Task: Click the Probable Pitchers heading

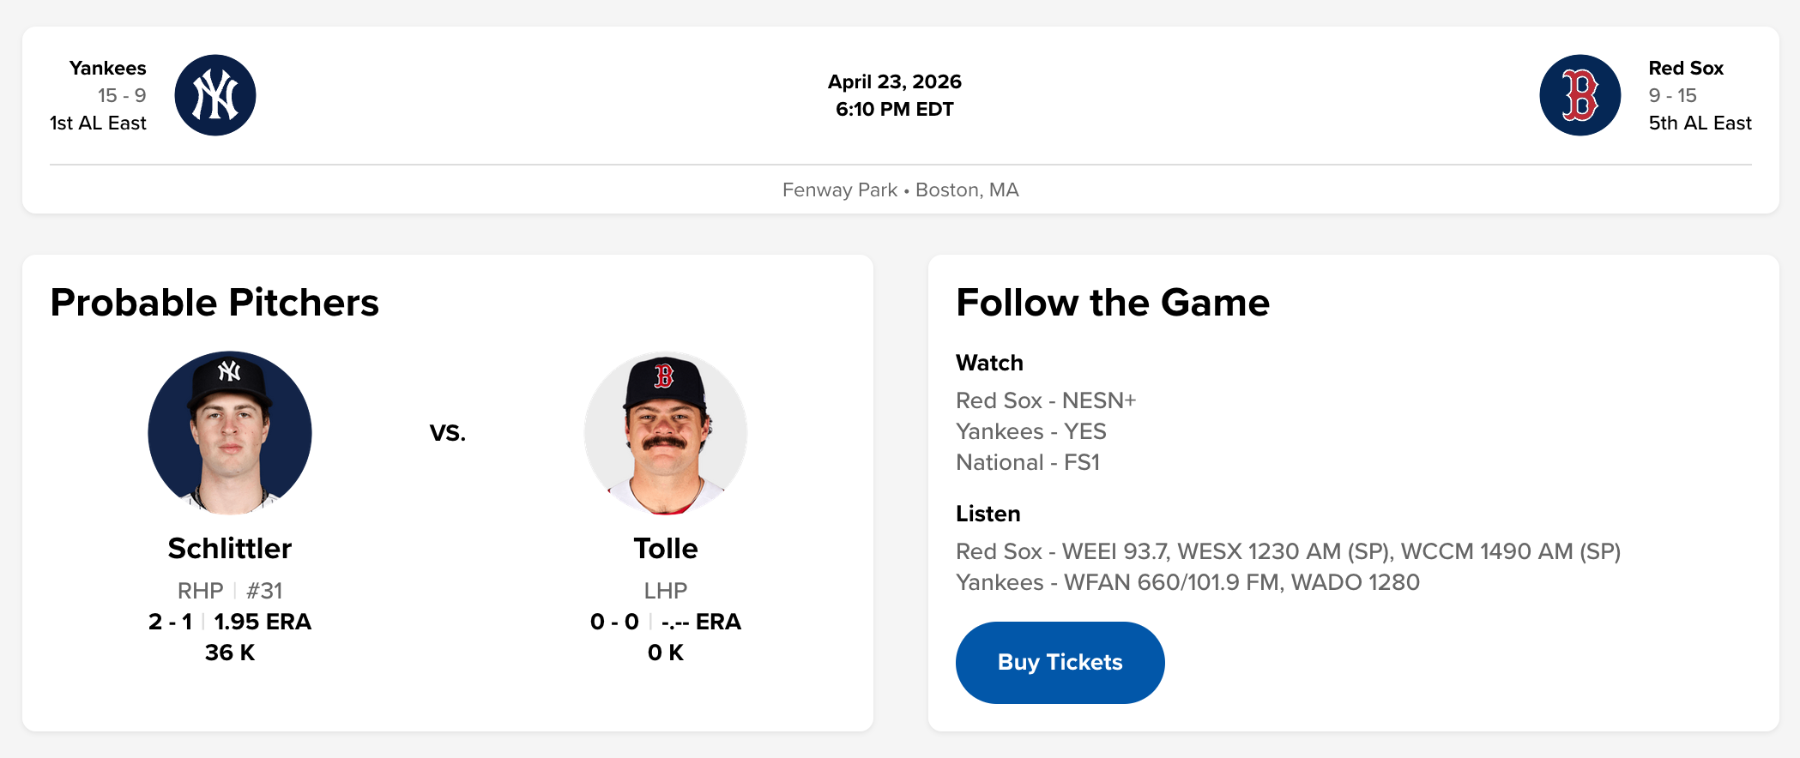Action: [x=214, y=302]
